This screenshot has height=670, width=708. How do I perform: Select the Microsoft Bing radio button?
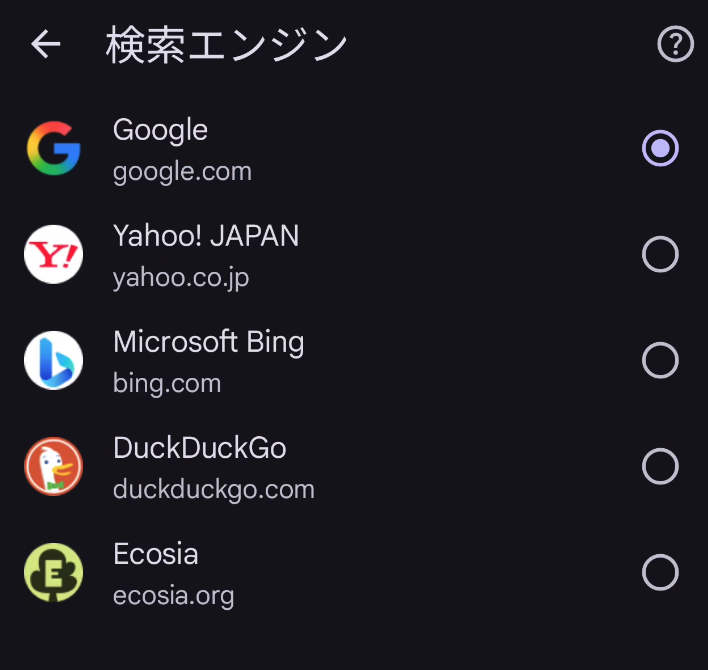[660, 360]
